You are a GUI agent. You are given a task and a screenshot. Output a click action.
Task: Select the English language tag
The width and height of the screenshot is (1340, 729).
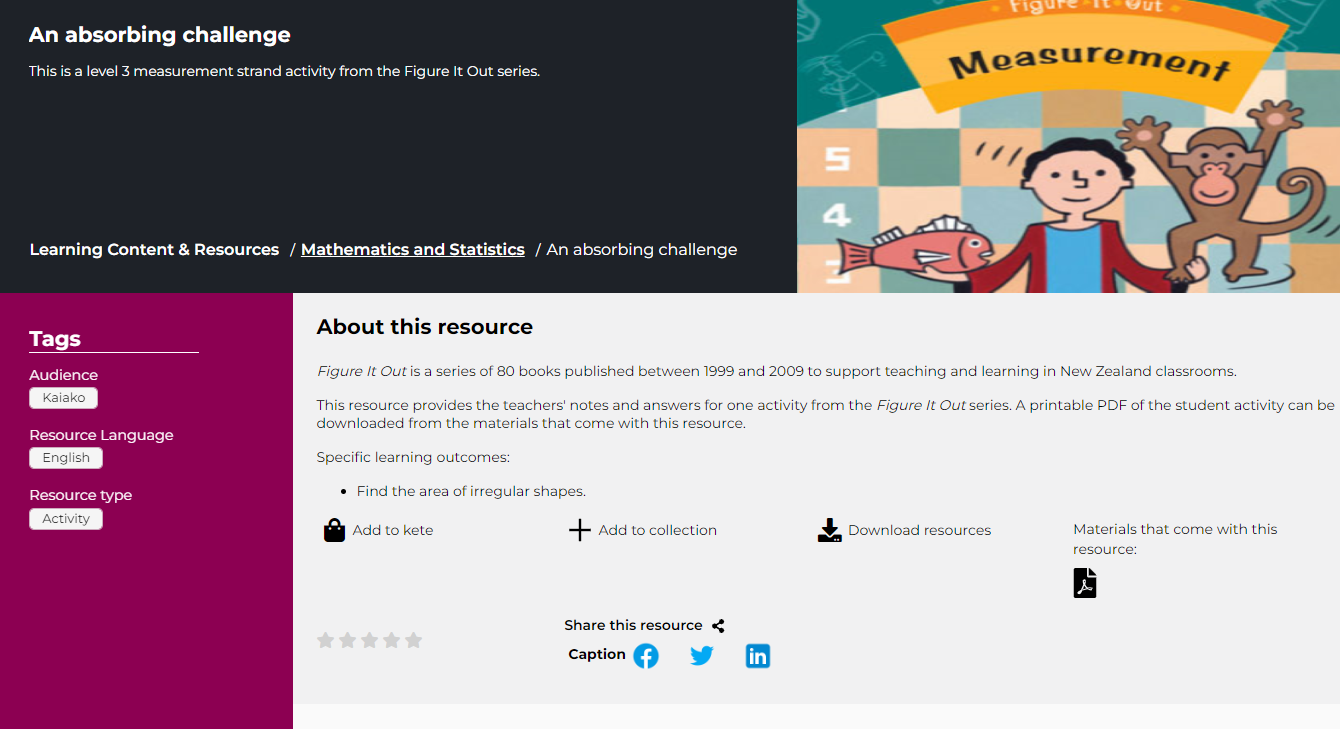66,458
